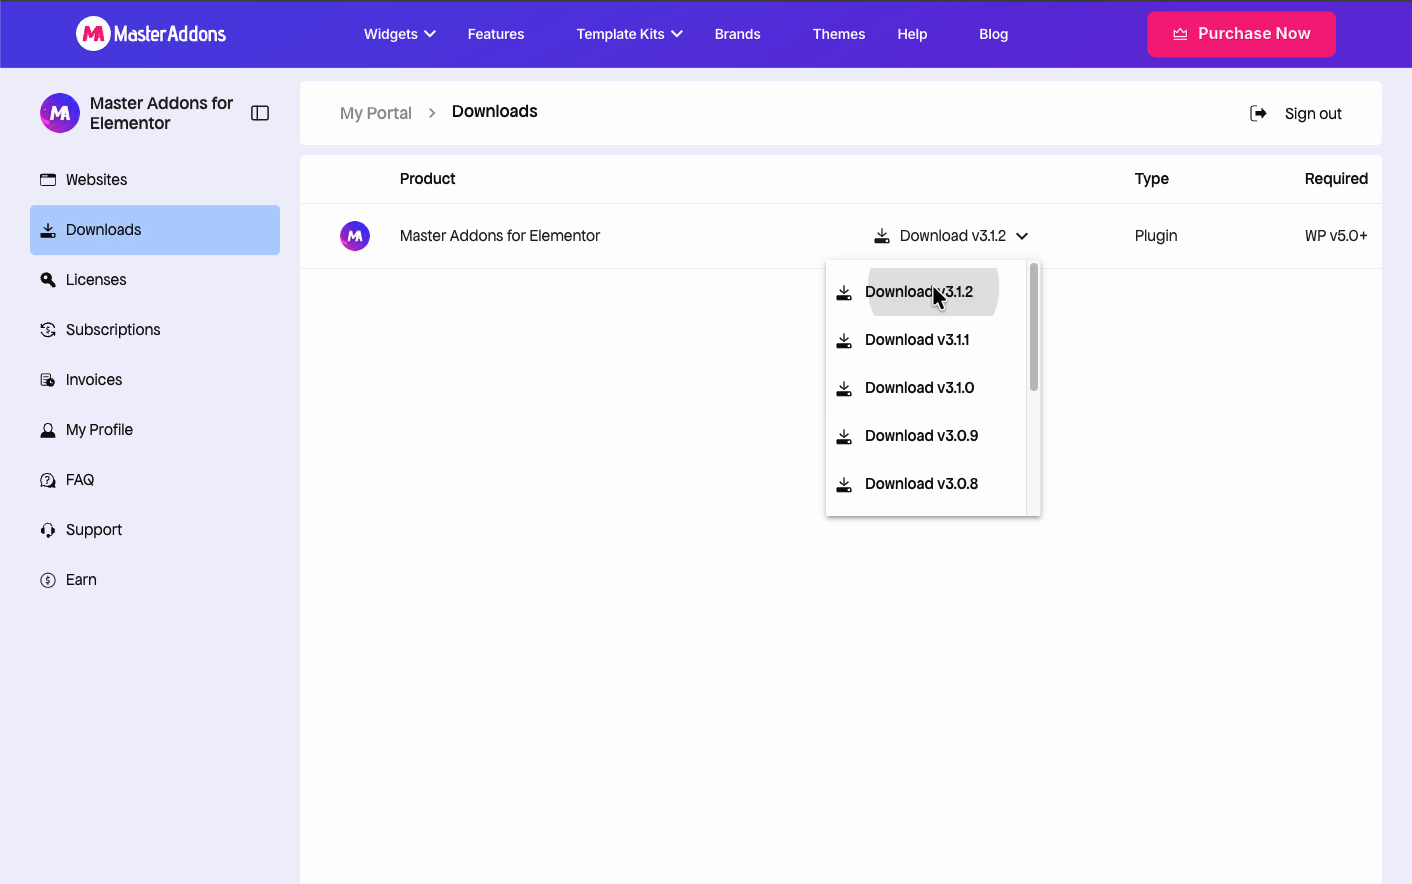This screenshot has width=1412, height=884.
Task: Click Master Addons for Elementor sidebar title
Action: (161, 113)
